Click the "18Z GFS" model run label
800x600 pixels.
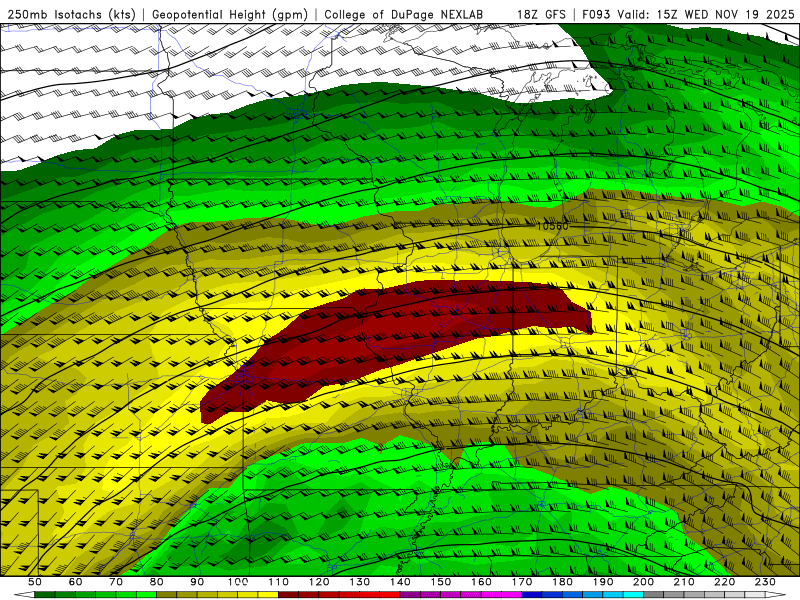pos(541,15)
